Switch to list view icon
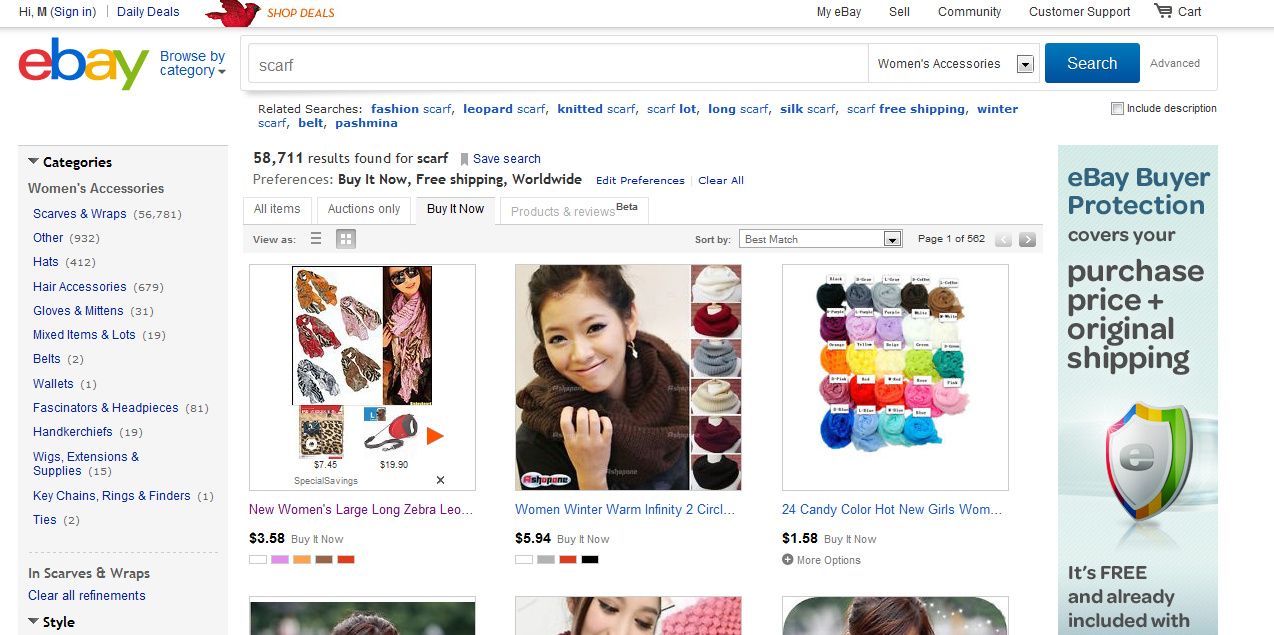1274x635 pixels. (x=316, y=239)
